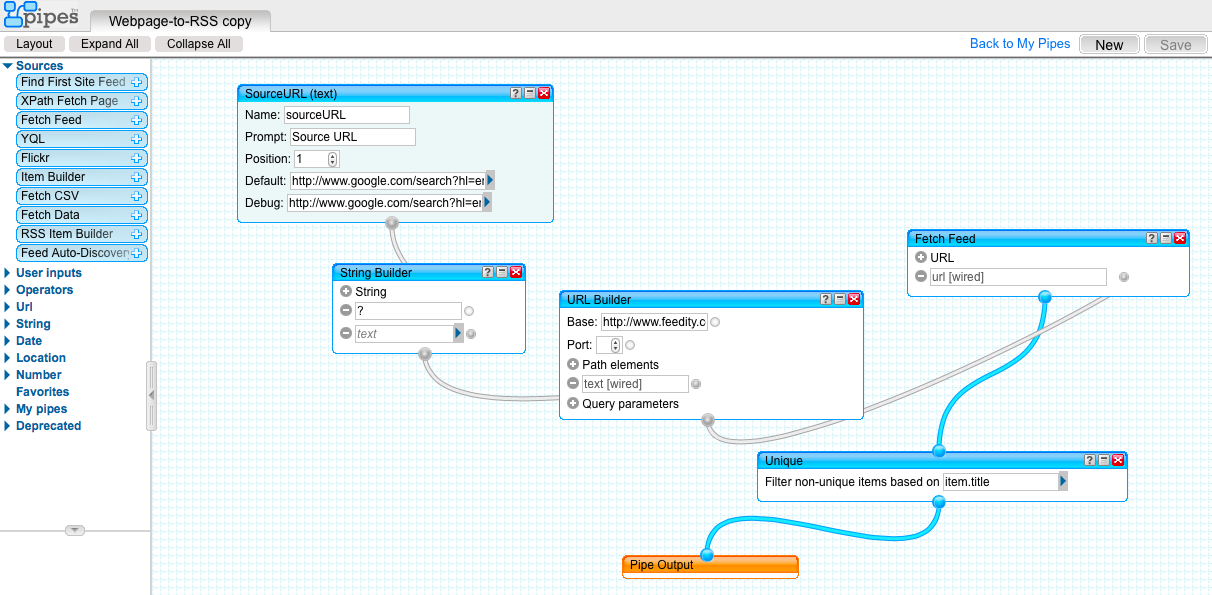The width and height of the screenshot is (1212, 595).
Task: Open help for URL Builder module
Action: (x=826, y=299)
